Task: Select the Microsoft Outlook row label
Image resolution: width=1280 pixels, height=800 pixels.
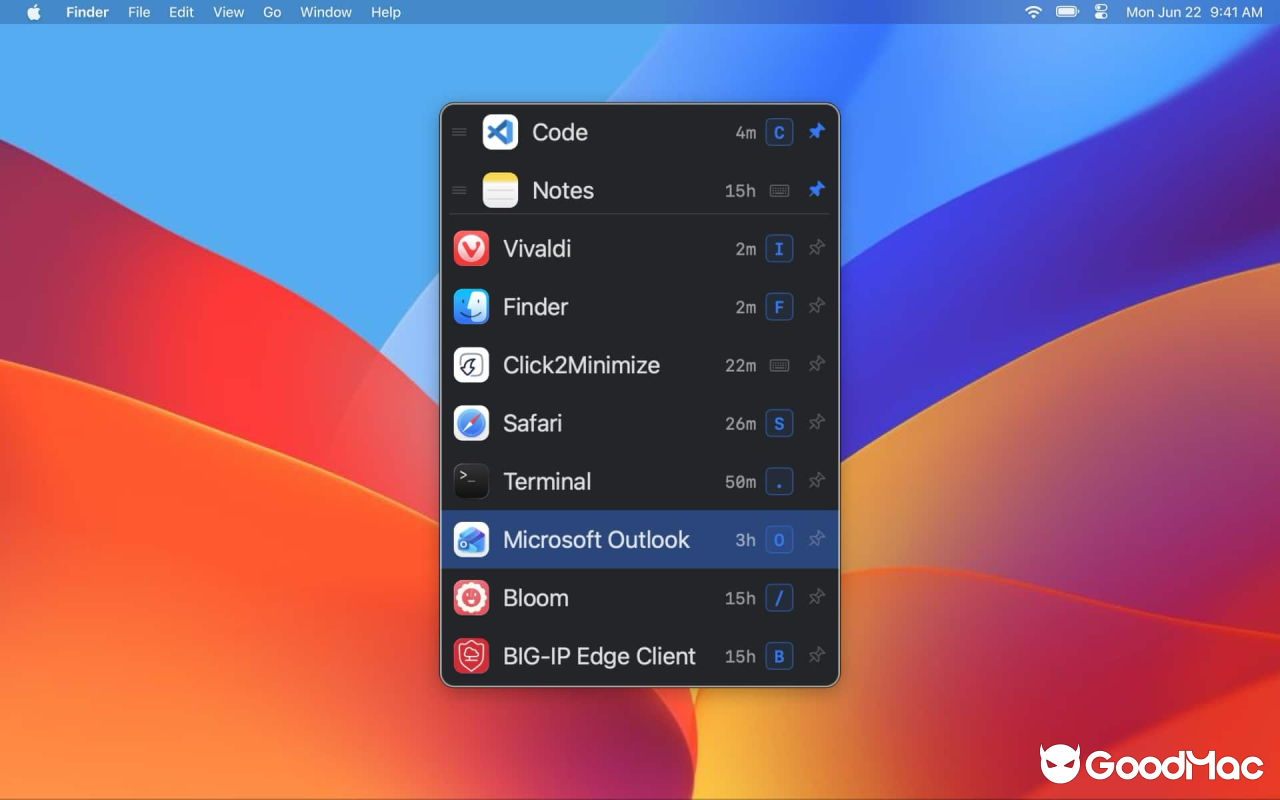Action: click(596, 540)
